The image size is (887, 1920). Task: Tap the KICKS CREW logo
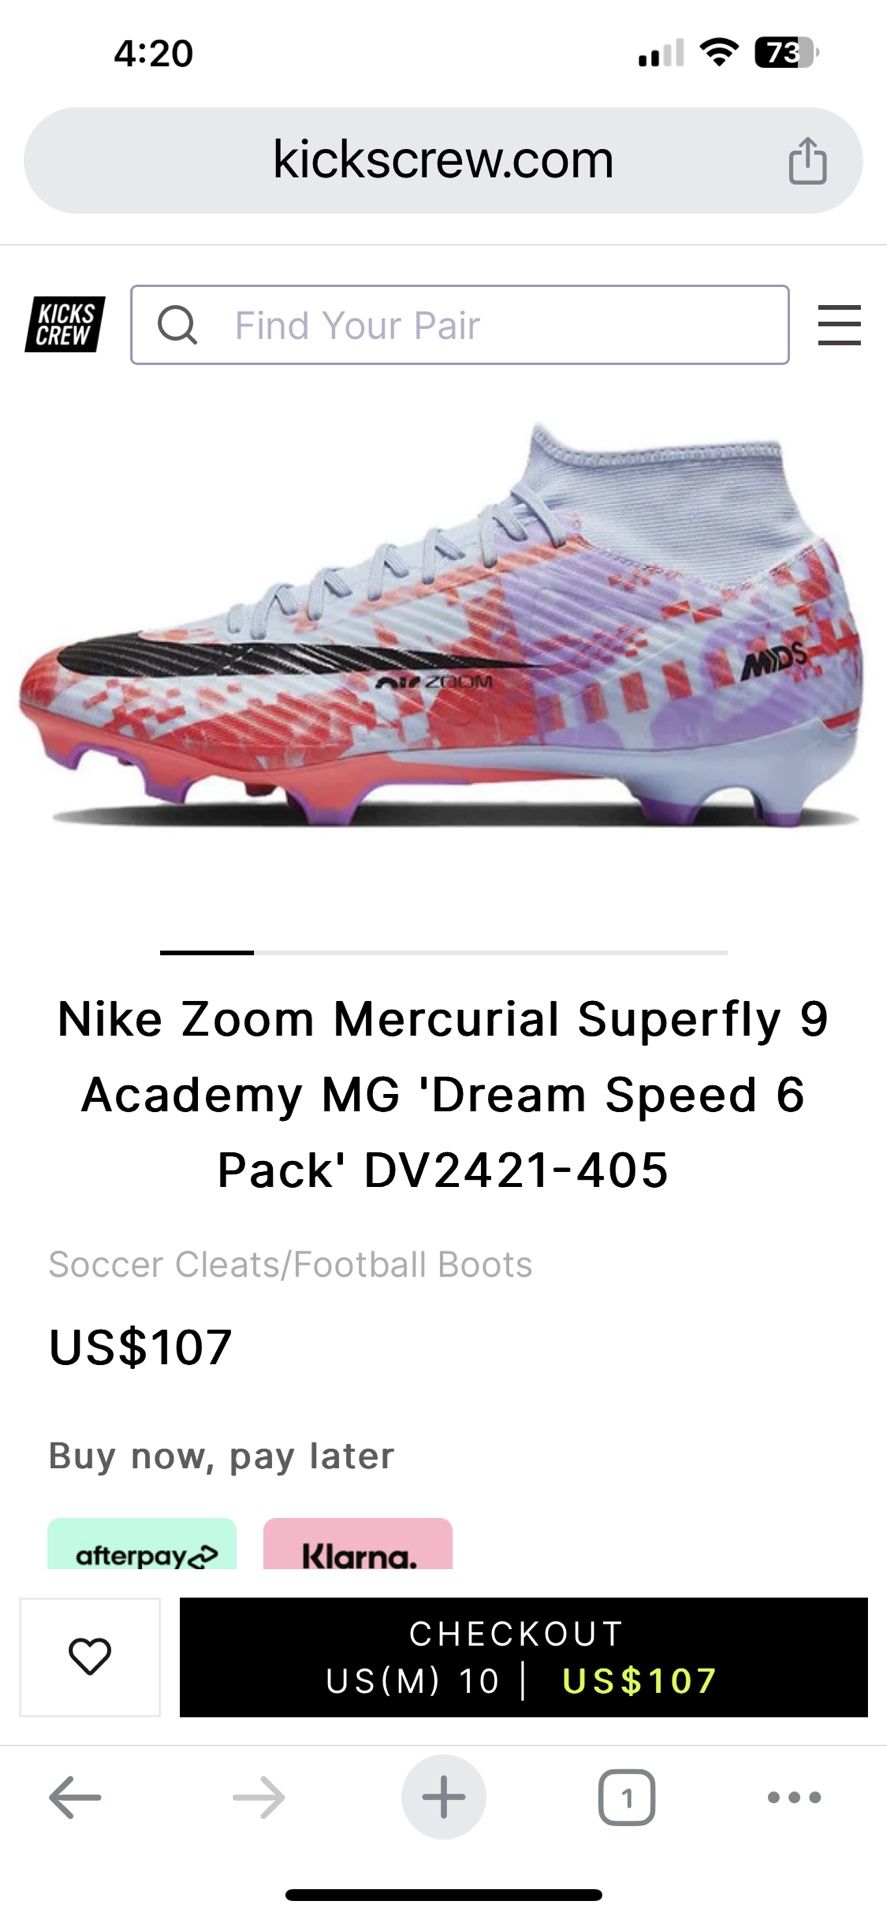point(65,325)
